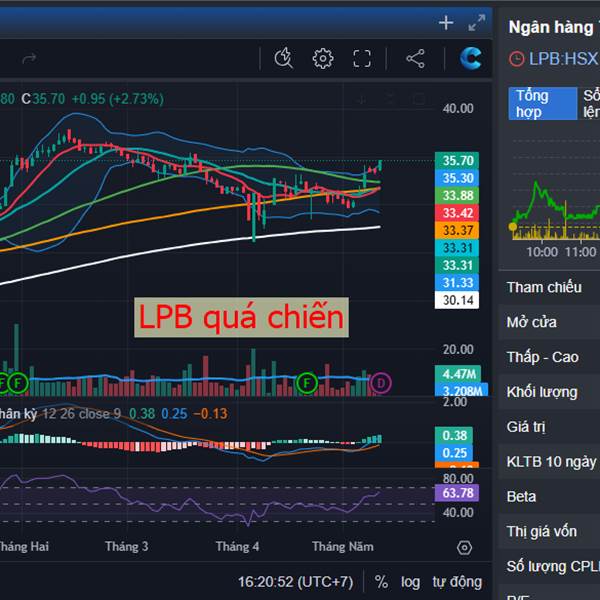Toggle tự động auto scale

click(457, 582)
